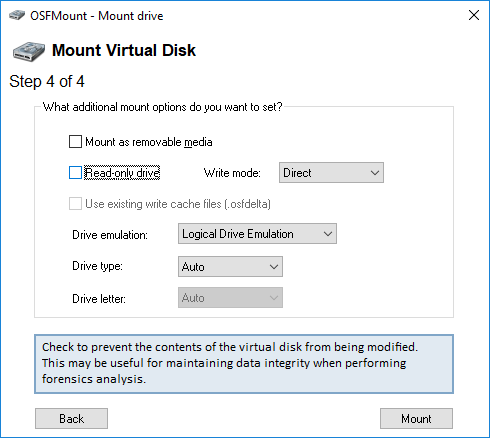Click the Mount as removable media label
Image resolution: width=490 pixels, height=438 pixels.
click(149, 142)
